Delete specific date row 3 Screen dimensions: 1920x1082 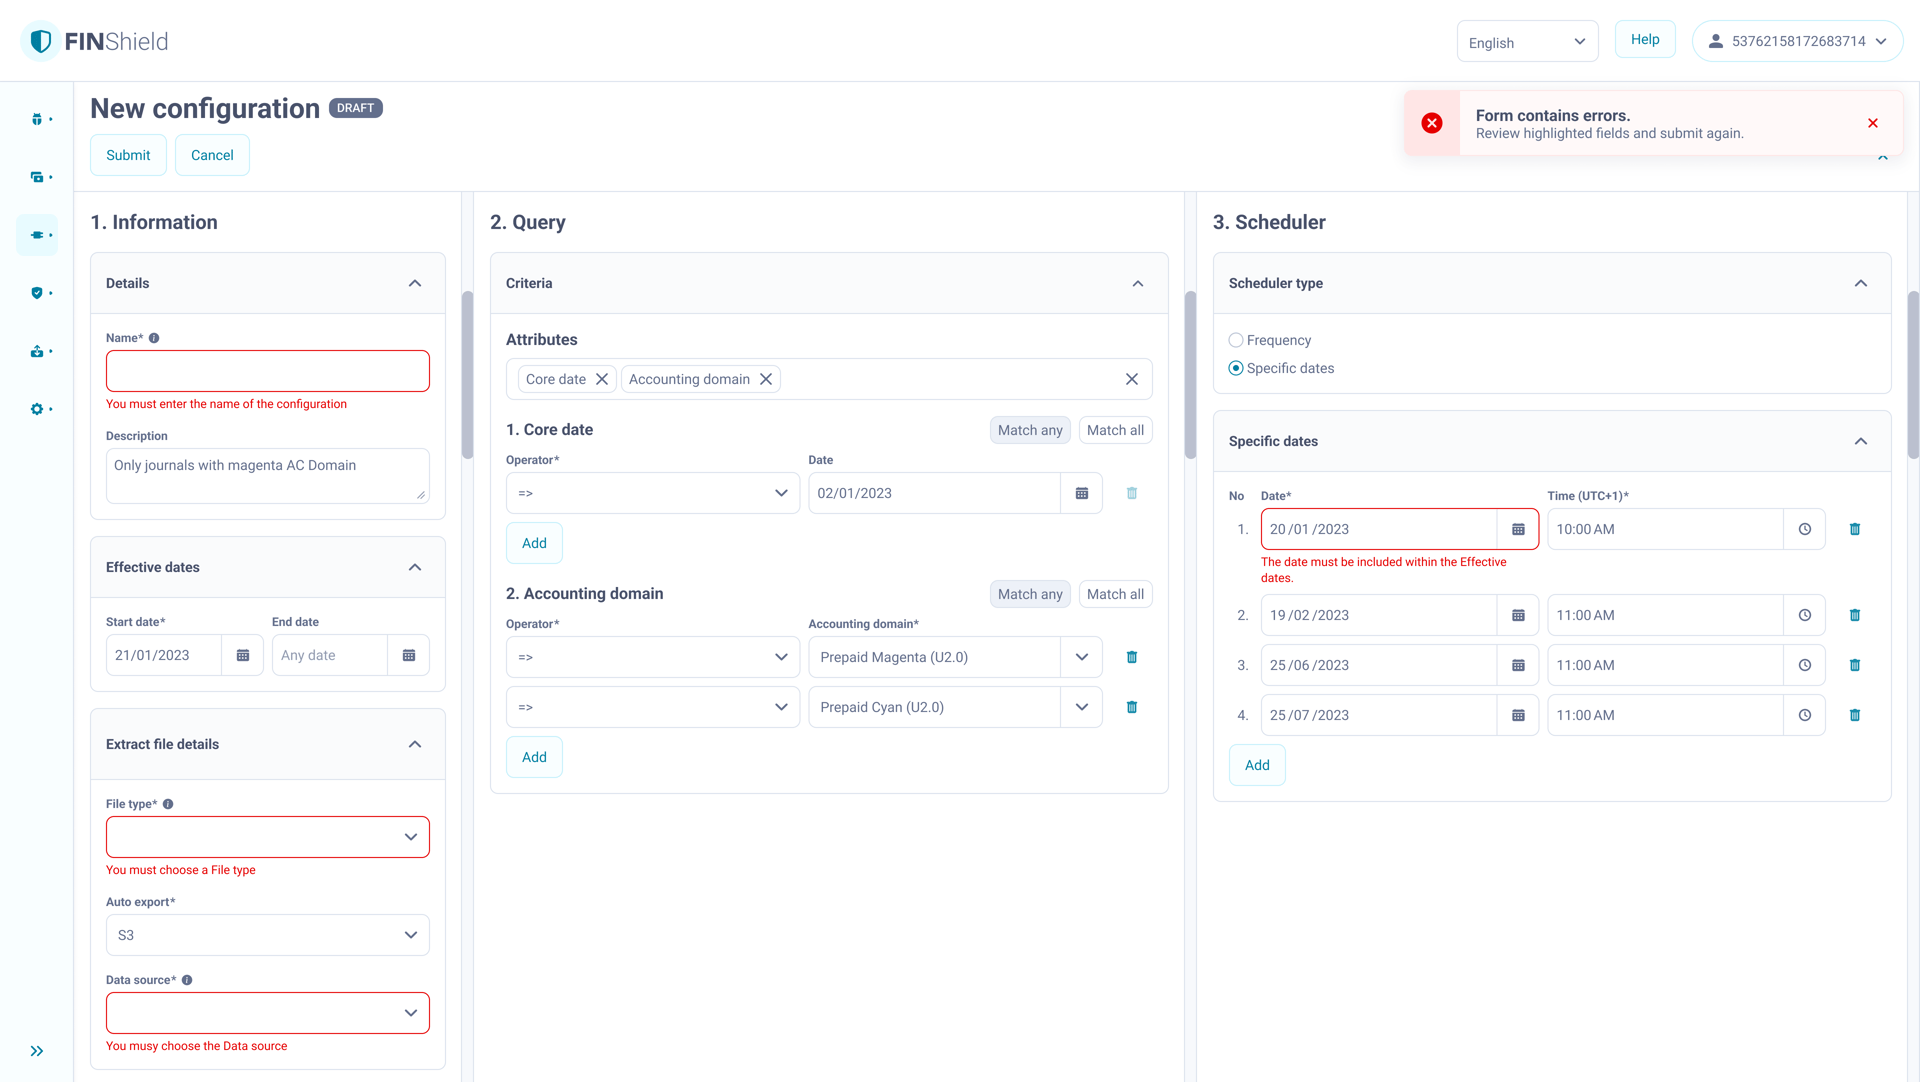tap(1855, 665)
